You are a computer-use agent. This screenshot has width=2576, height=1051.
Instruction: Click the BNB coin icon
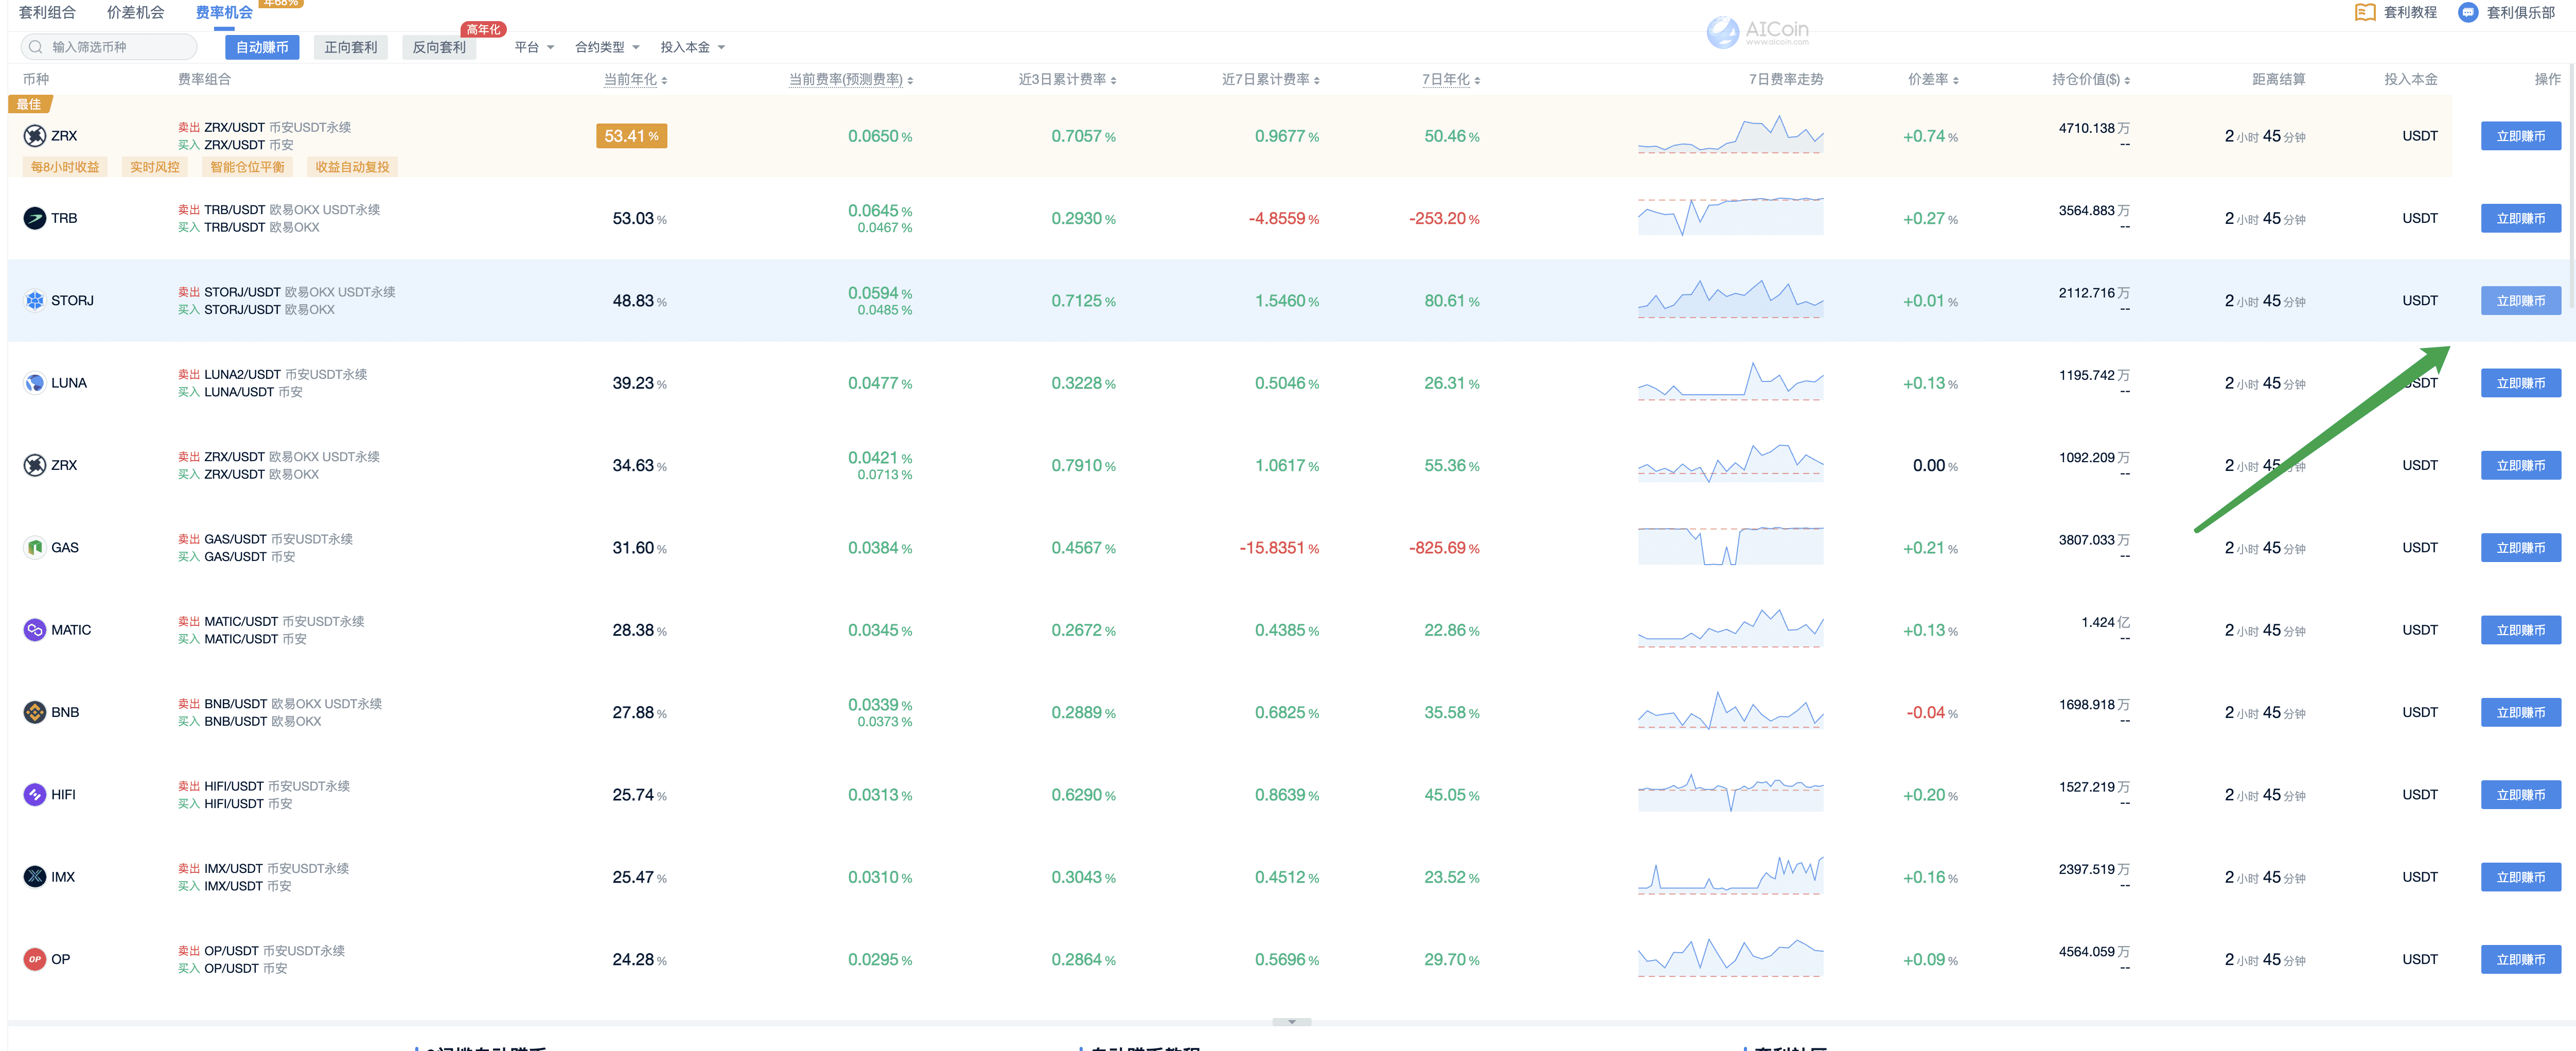coord(35,712)
